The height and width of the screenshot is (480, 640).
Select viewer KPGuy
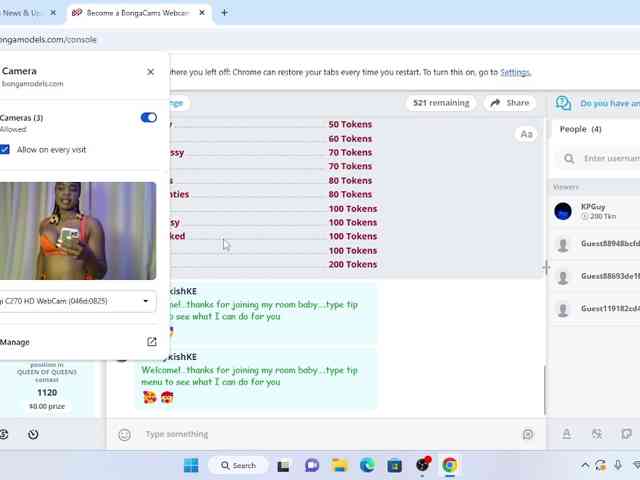tap(596, 211)
